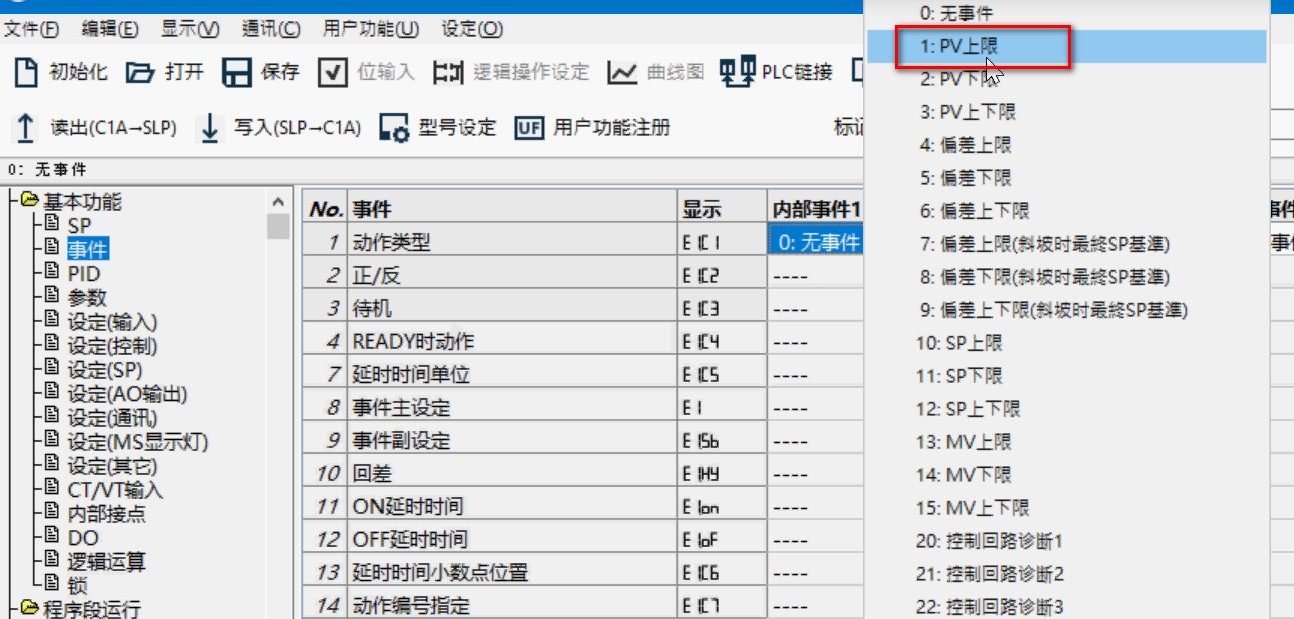Viewport: 1294px width, 619px height.
Task: Click the 打开 (Open) folder icon
Action: [x=140, y=72]
